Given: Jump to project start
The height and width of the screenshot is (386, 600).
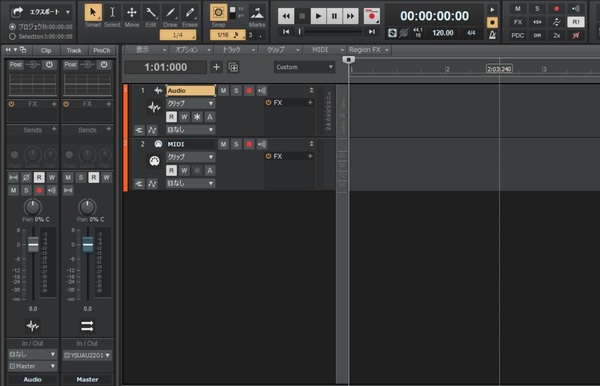Looking at the screenshot, I should (x=286, y=32).
